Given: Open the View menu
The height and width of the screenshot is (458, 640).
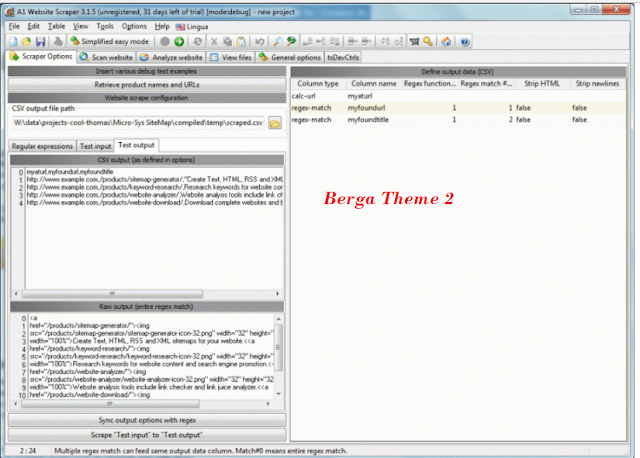Looking at the screenshot, I should [x=80, y=27].
